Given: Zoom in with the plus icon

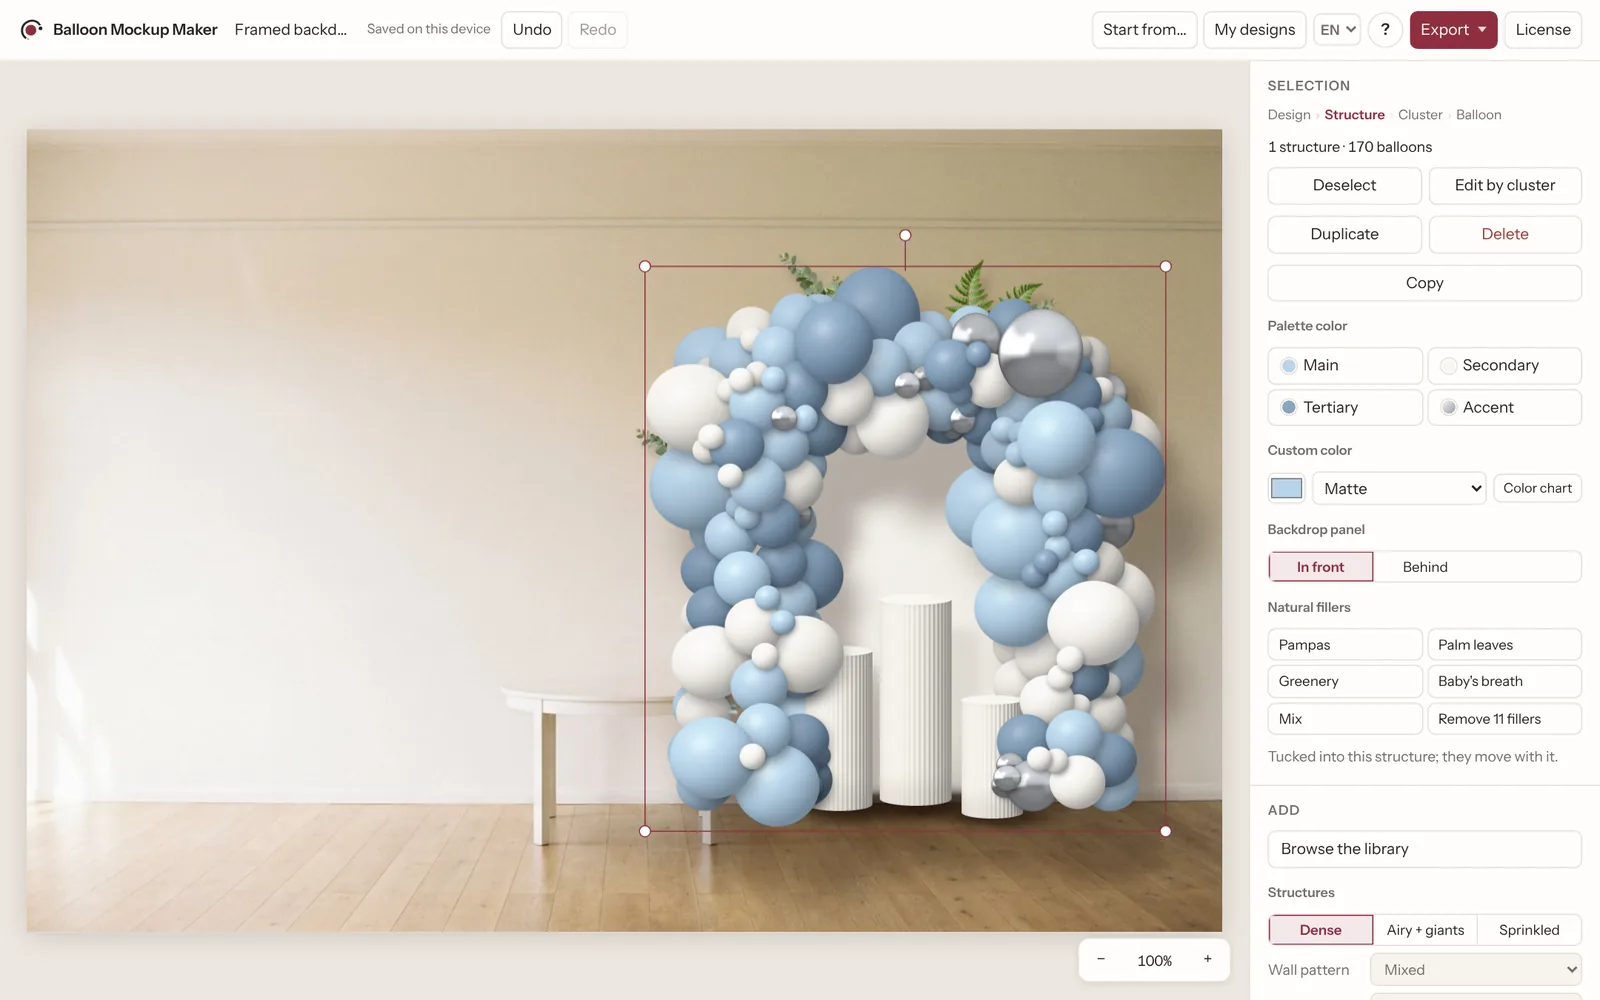Looking at the screenshot, I should (1207, 960).
